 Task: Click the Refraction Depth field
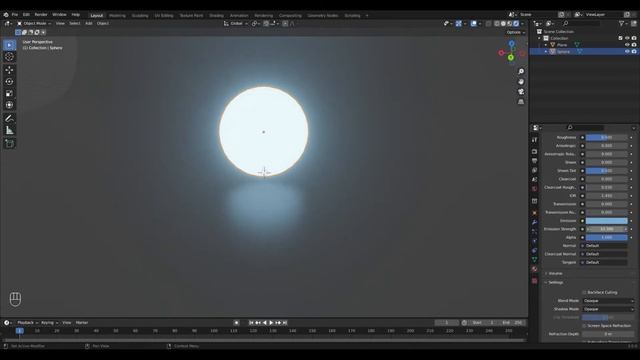click(x=608, y=334)
